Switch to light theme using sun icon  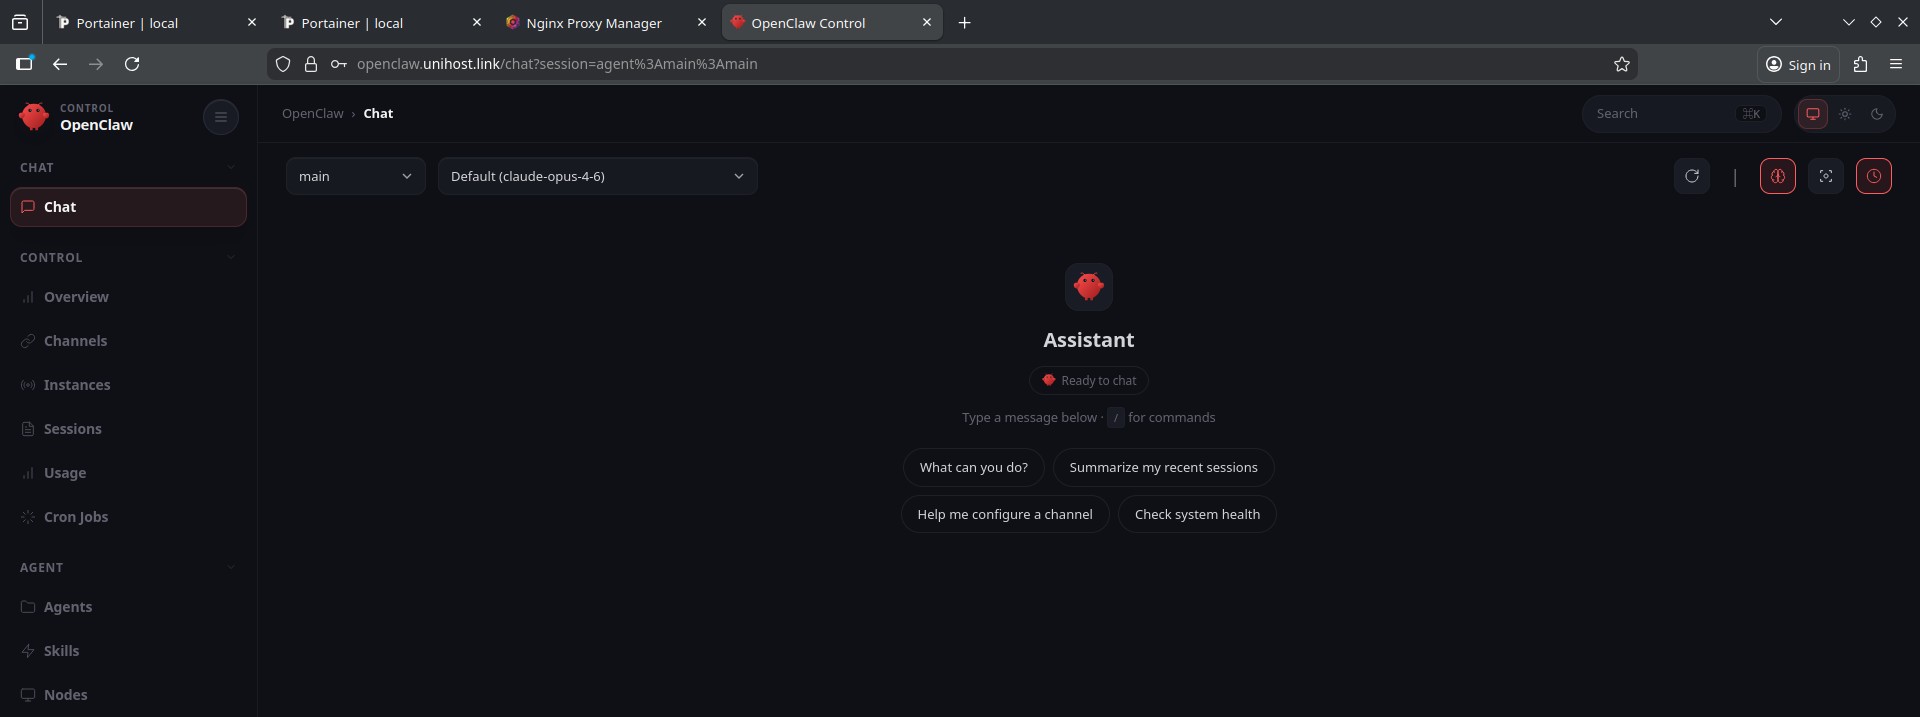(1845, 114)
